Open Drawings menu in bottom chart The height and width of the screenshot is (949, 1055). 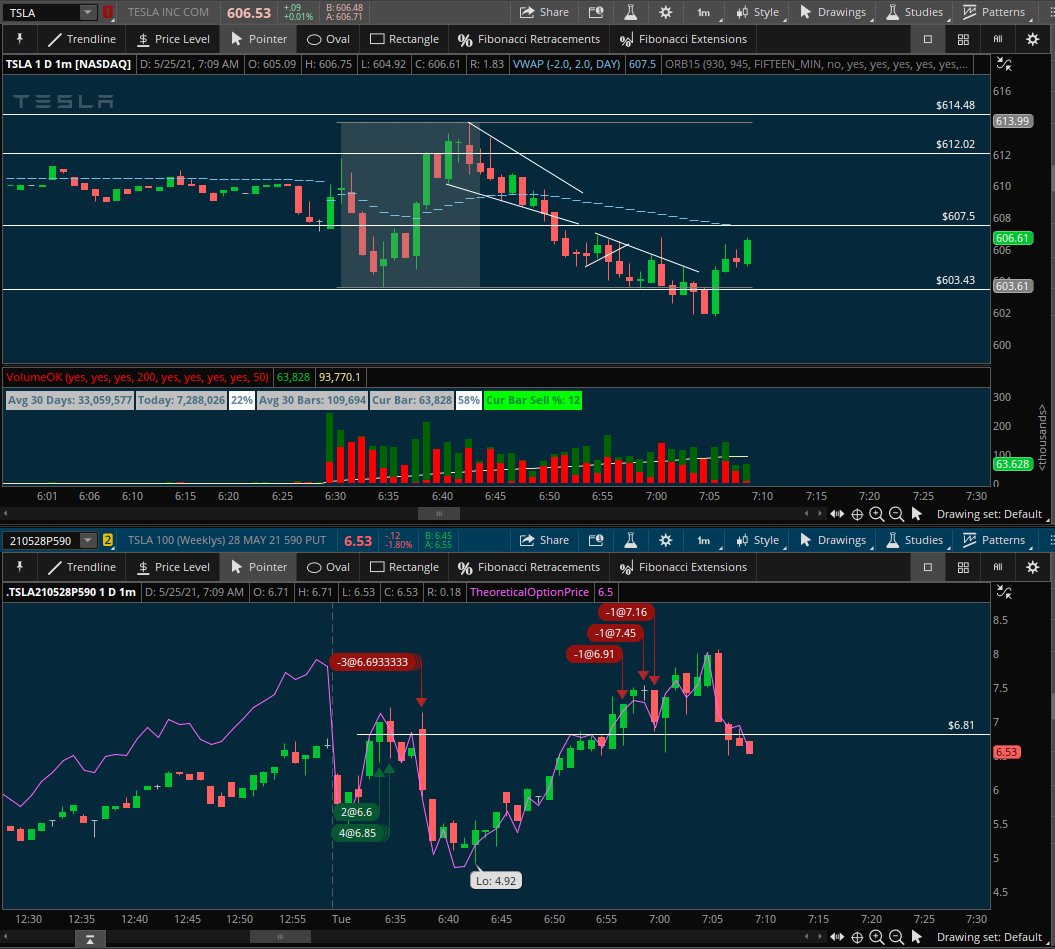click(x=833, y=540)
